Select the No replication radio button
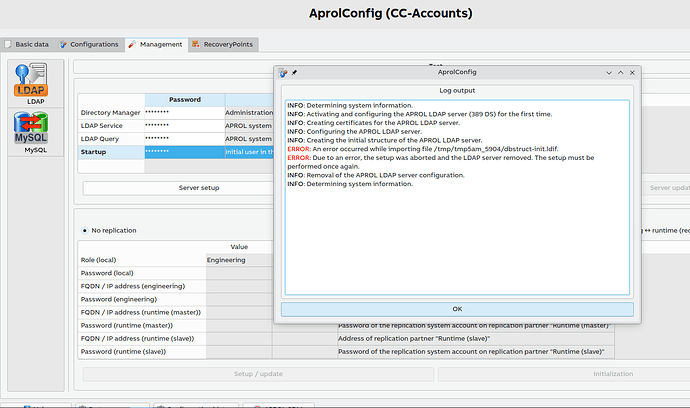 click(85, 231)
